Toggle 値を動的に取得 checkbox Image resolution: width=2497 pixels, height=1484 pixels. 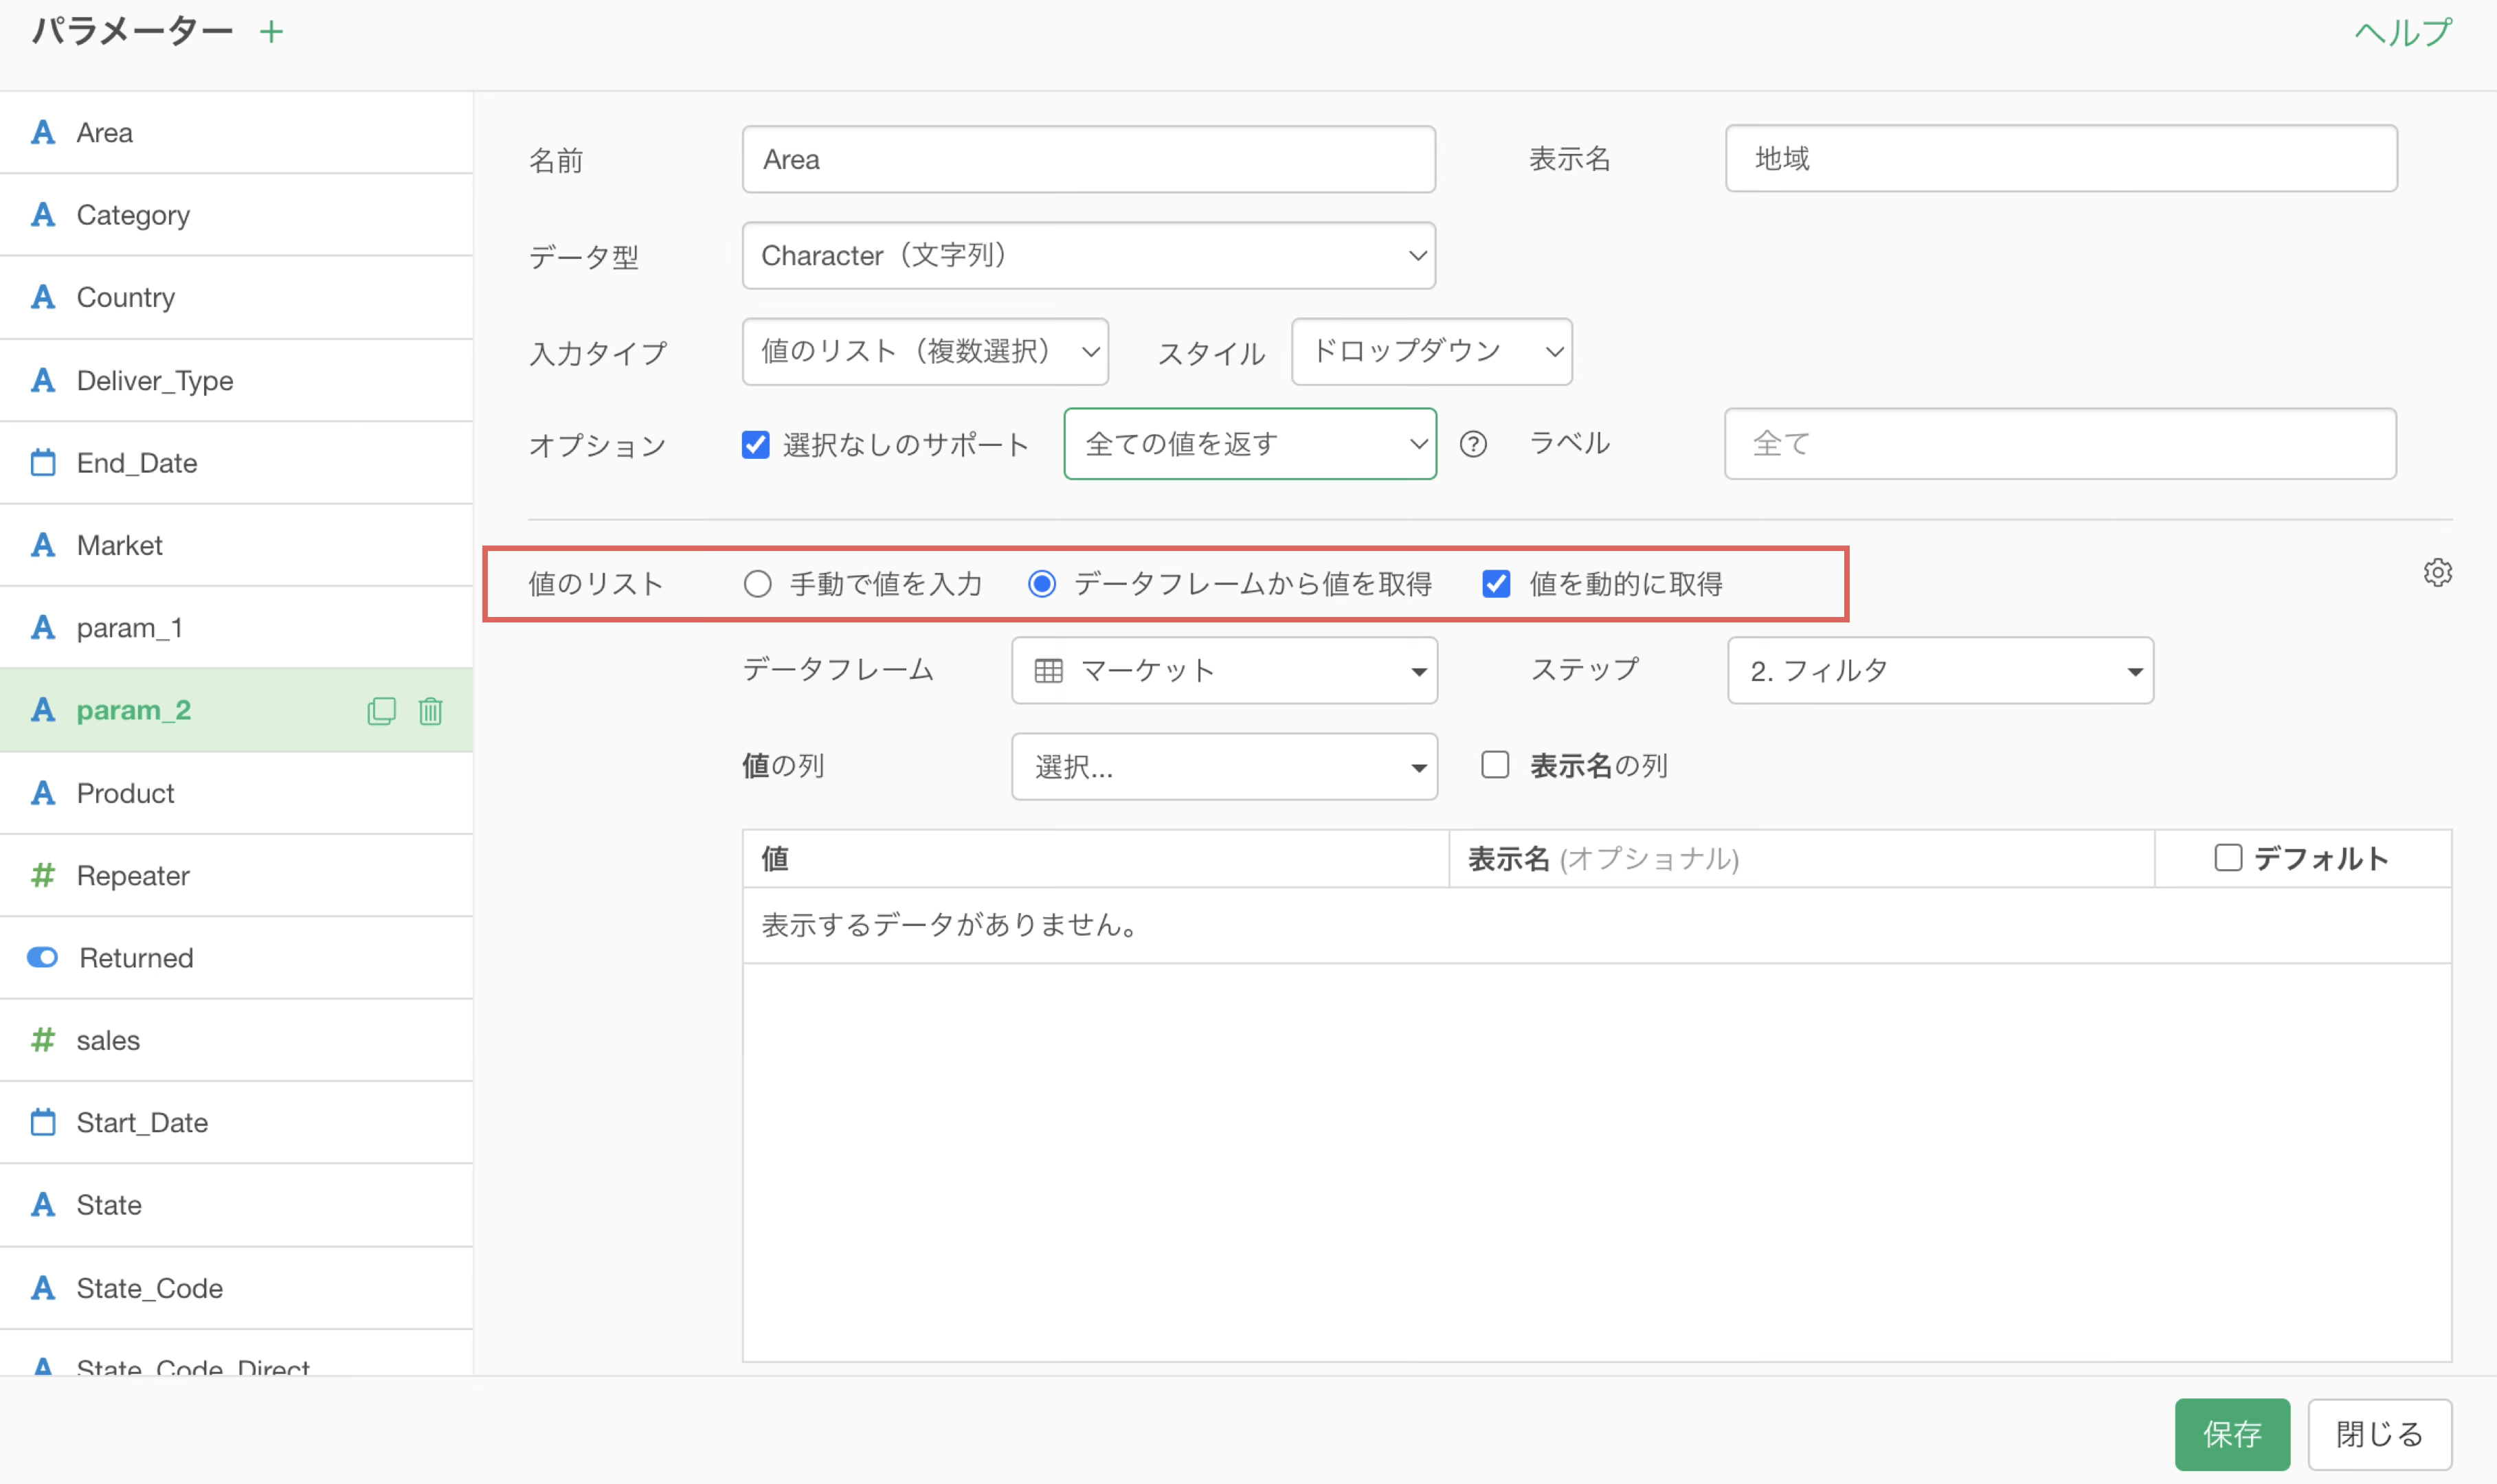pyautogui.click(x=1496, y=584)
